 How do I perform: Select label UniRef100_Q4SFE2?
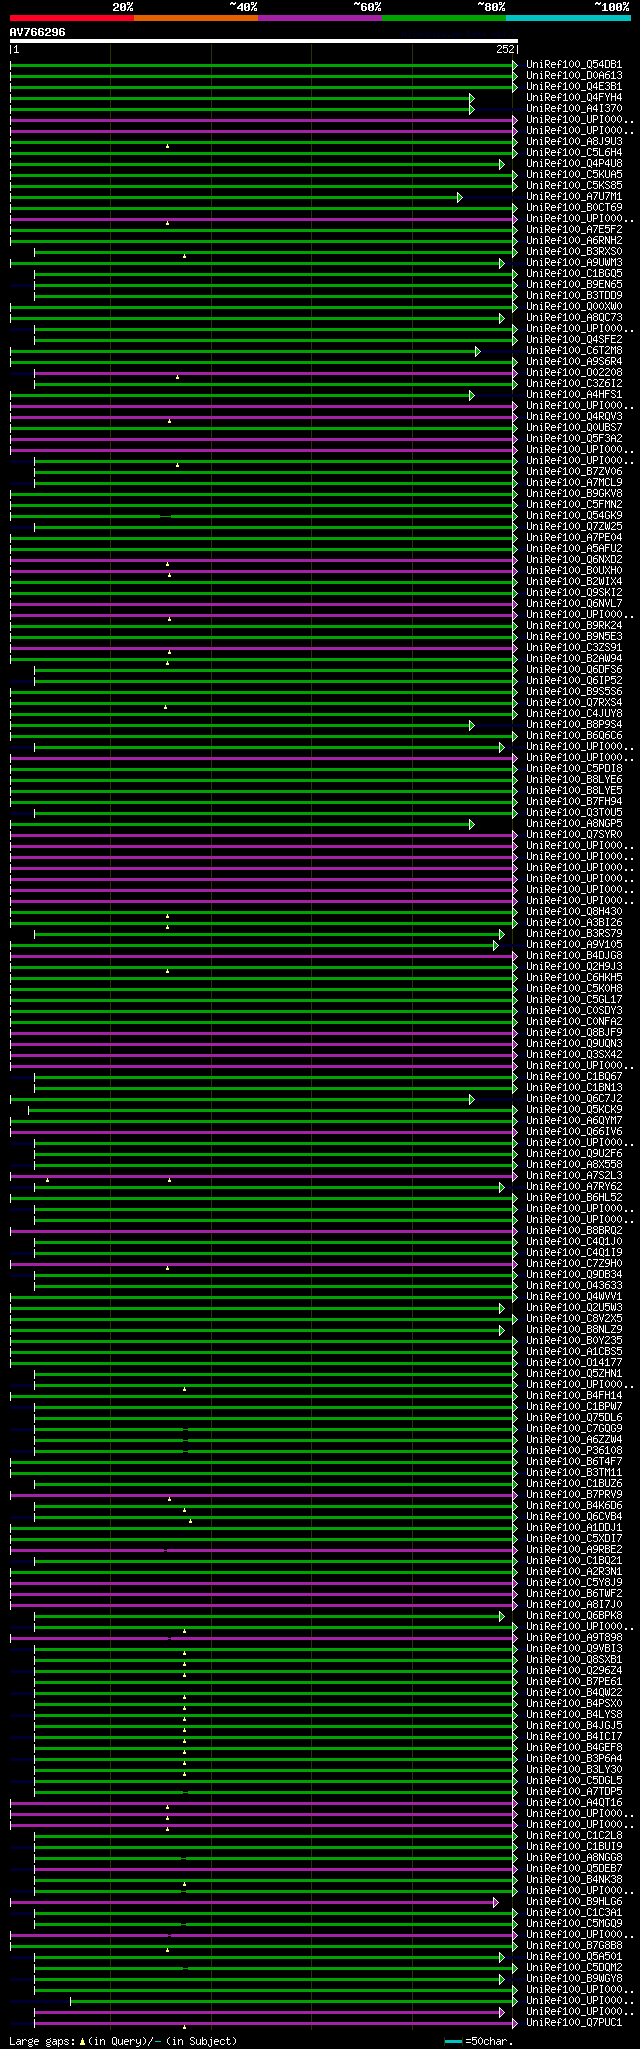point(574,340)
